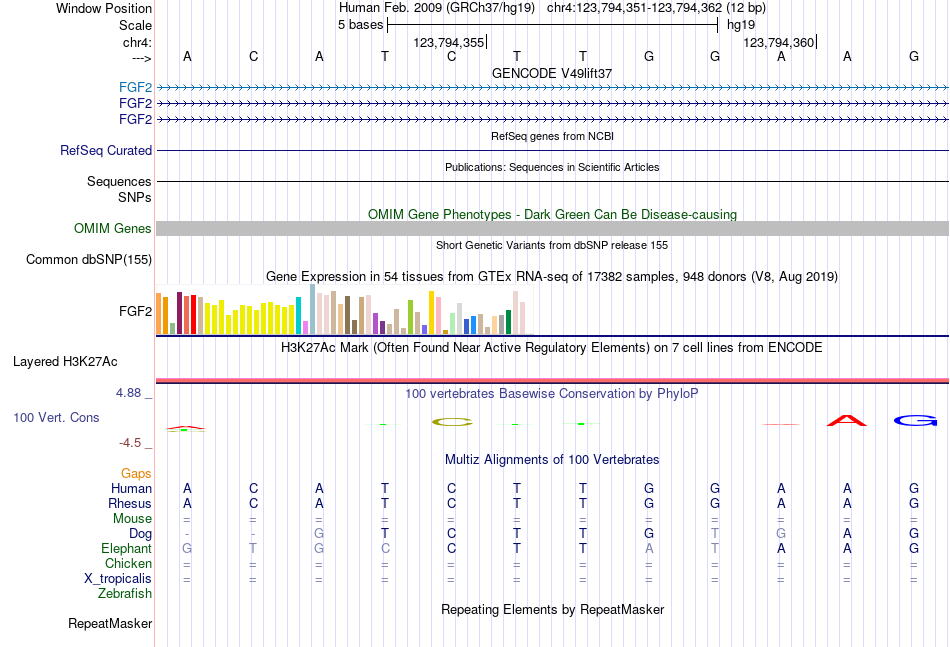Image resolution: width=950 pixels, height=647 pixels.
Task: Click the light blue FGF2 transcript label
Action: click(135, 87)
